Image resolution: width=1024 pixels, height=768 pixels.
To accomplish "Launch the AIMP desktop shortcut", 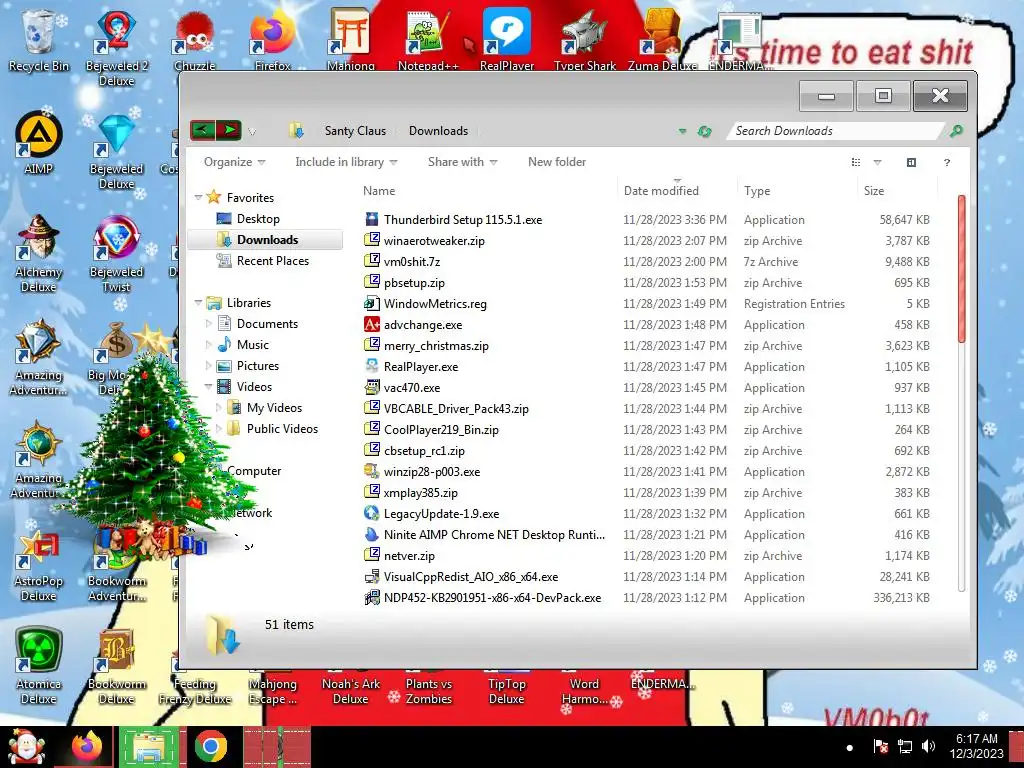I will pyautogui.click(x=38, y=144).
